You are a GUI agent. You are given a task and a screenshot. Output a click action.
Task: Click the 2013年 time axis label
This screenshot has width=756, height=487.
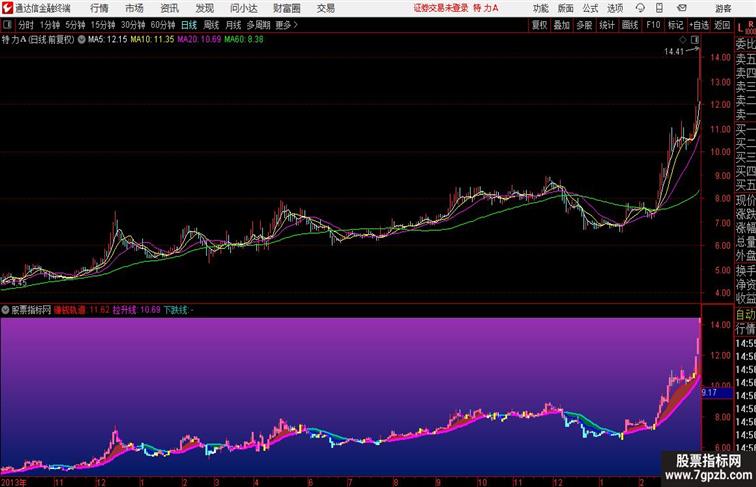pyautogui.click(x=14, y=482)
